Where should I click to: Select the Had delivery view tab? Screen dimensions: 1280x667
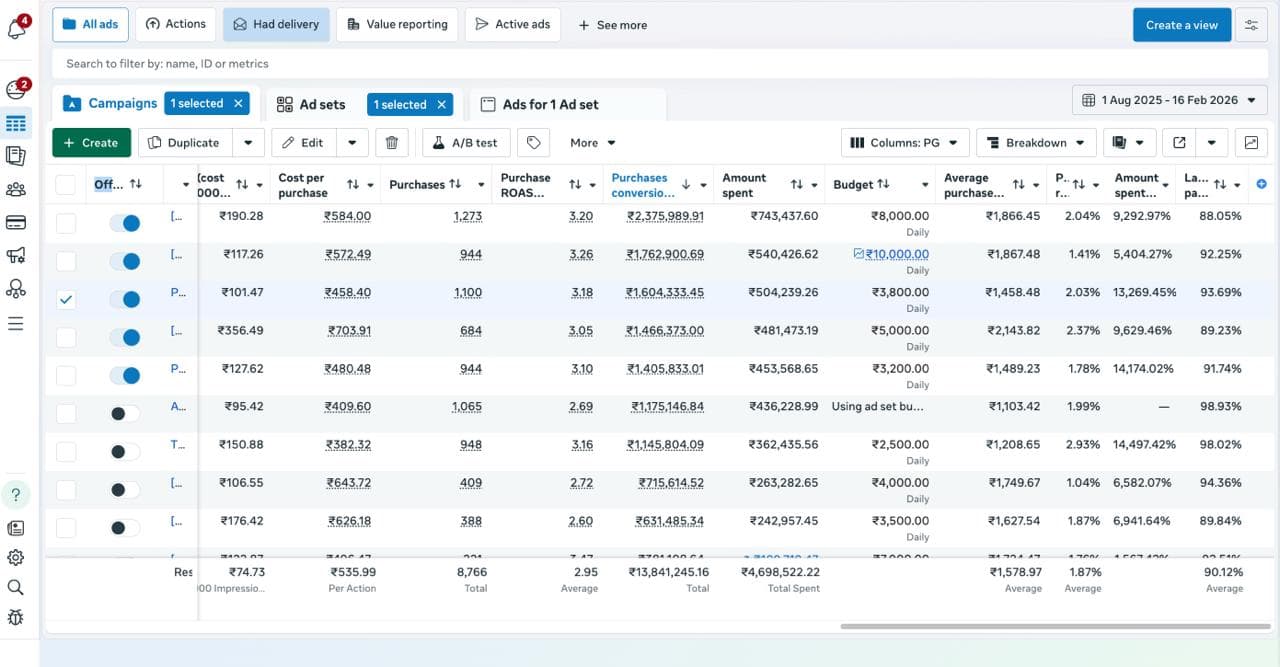tap(276, 25)
